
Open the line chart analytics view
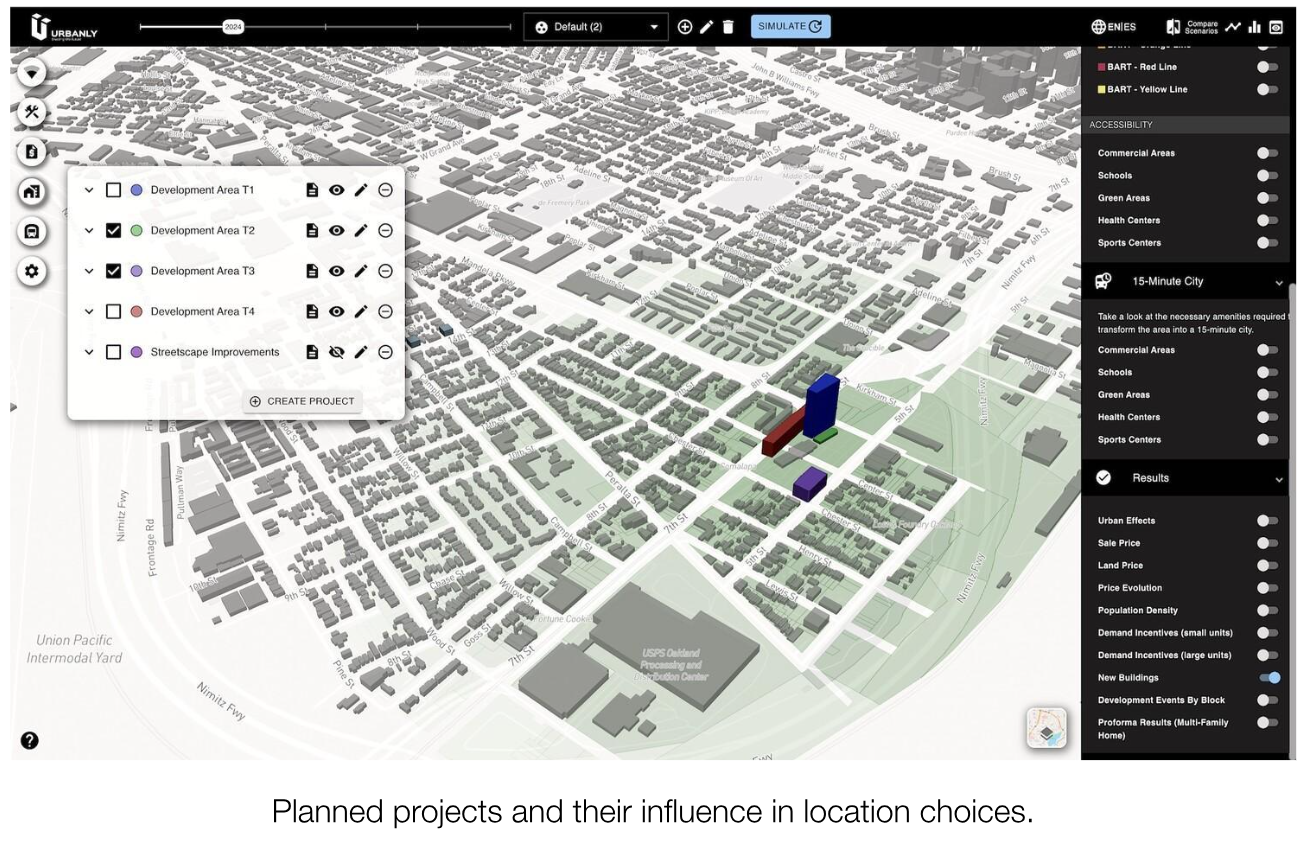coord(1232,26)
